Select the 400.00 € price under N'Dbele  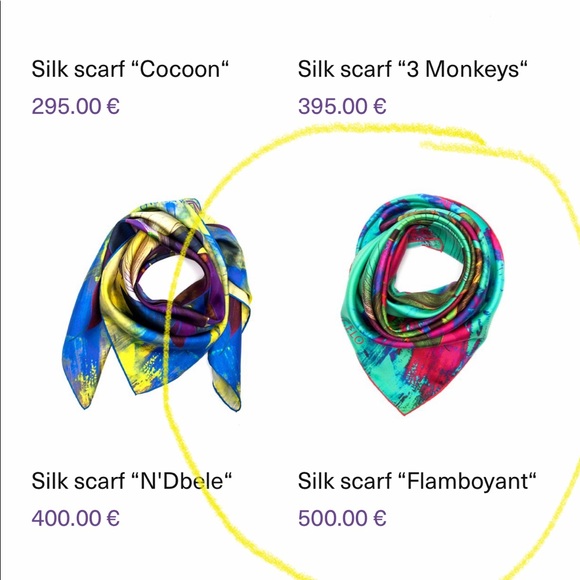pyautogui.click(x=75, y=518)
